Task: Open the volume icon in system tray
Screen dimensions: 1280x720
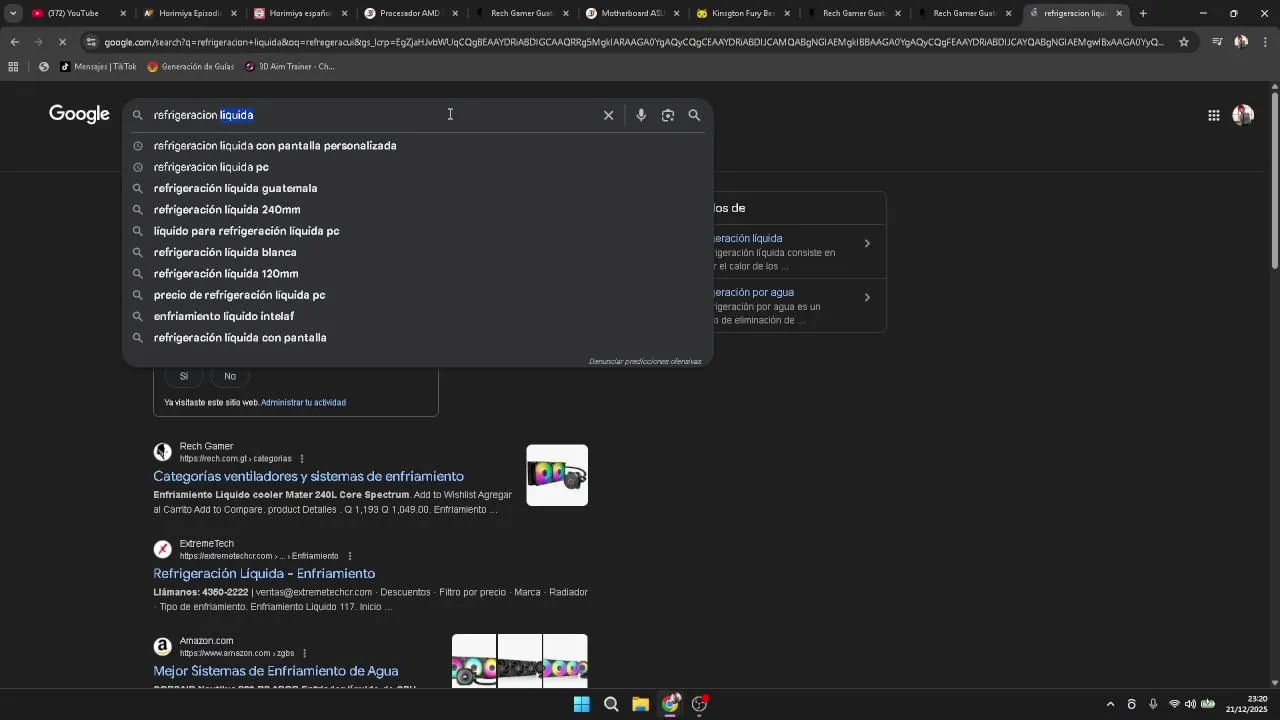Action: pyautogui.click(x=1190, y=704)
